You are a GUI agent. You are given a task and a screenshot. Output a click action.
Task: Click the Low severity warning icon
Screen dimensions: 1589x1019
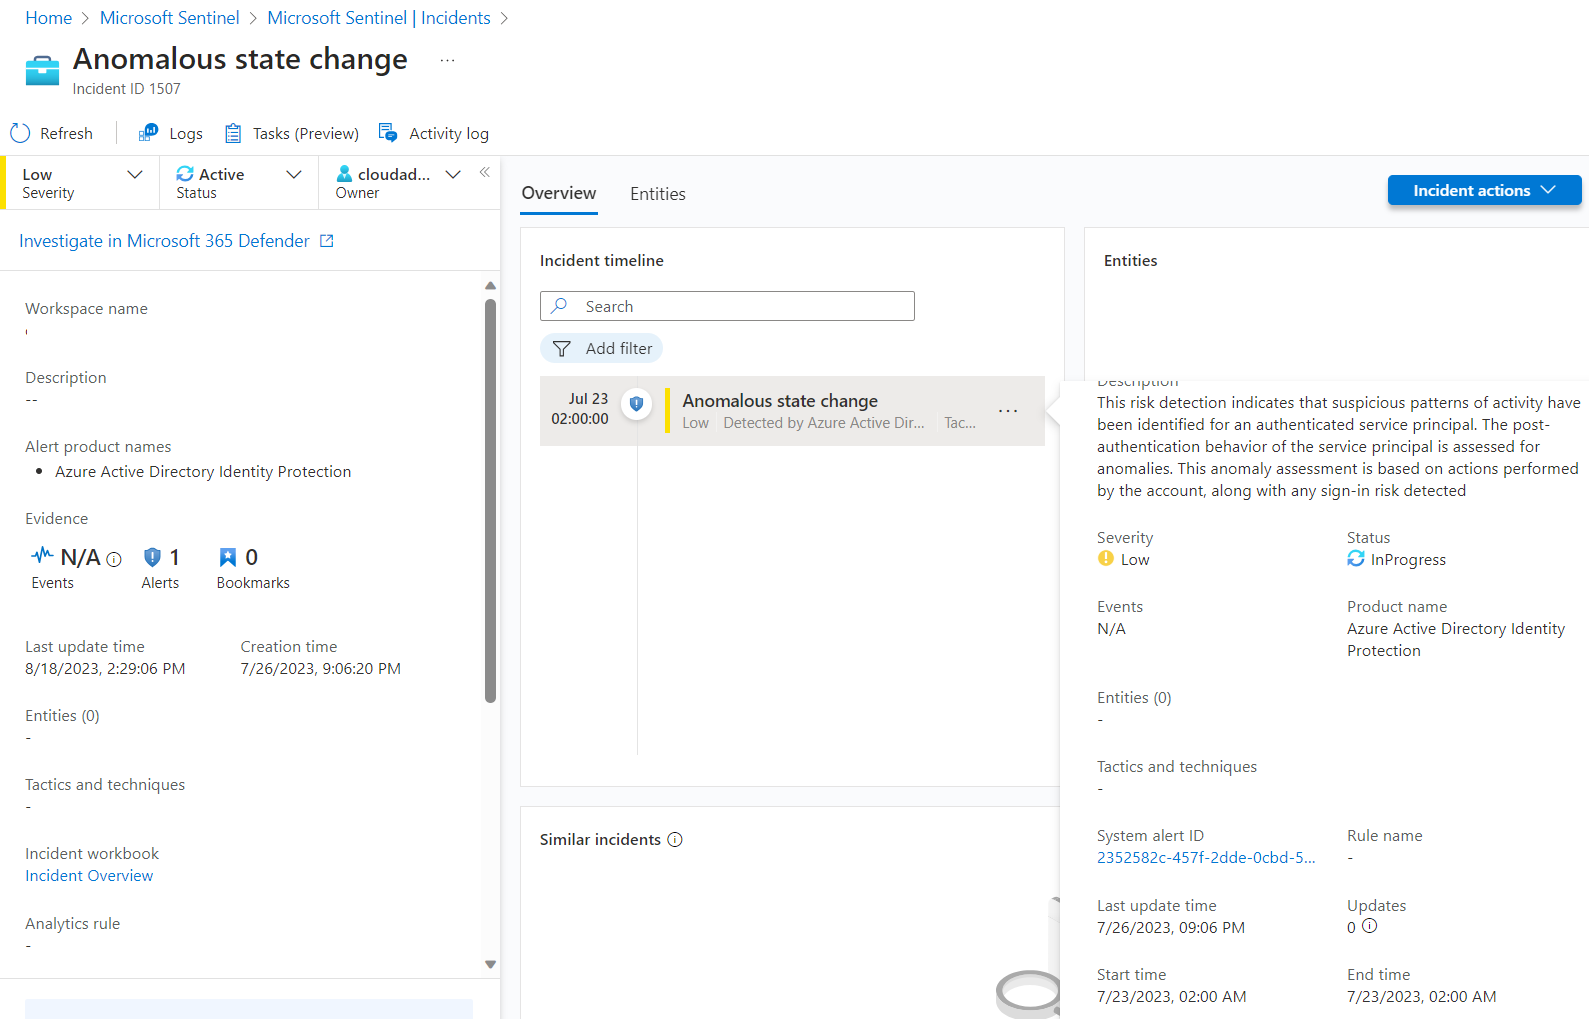tap(1106, 558)
